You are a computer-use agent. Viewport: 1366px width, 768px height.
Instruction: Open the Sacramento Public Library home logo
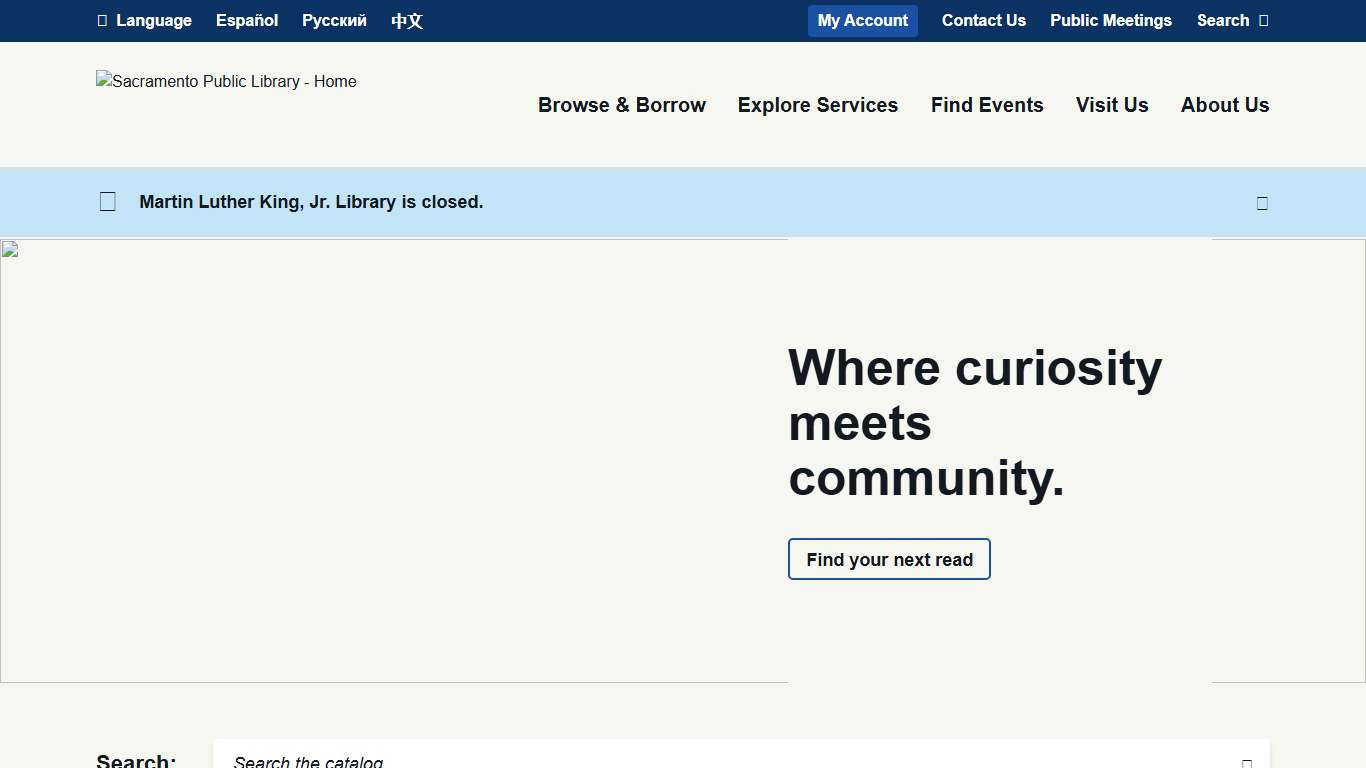226,82
